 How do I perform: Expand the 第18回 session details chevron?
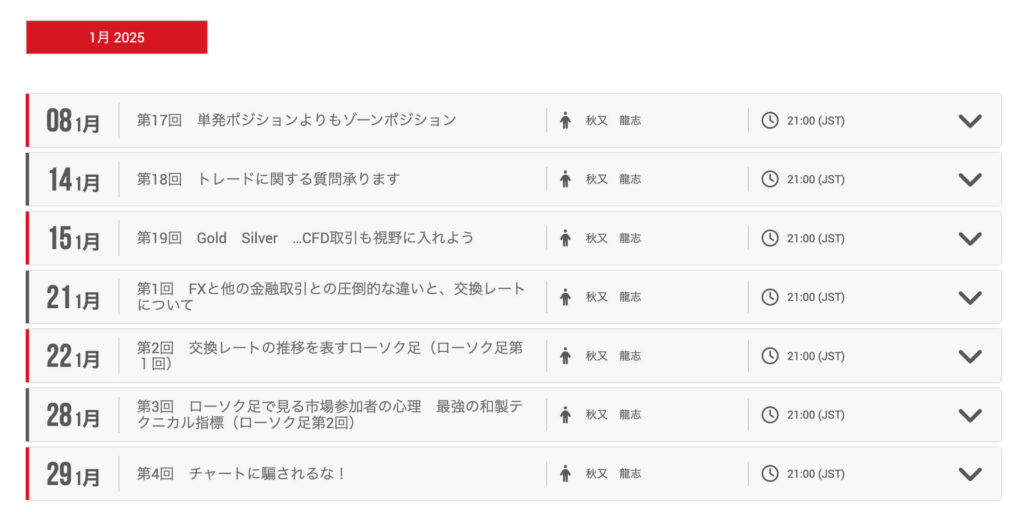pyautogui.click(x=970, y=180)
